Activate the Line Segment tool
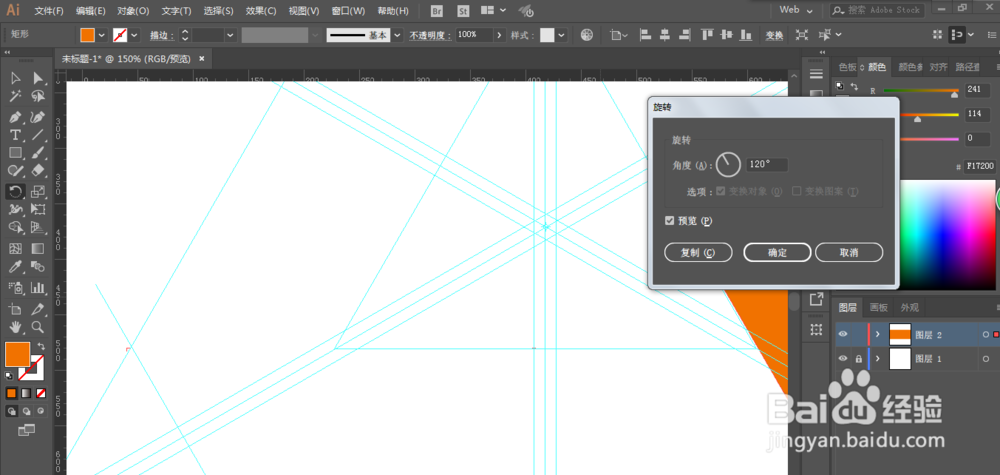 coord(38,135)
